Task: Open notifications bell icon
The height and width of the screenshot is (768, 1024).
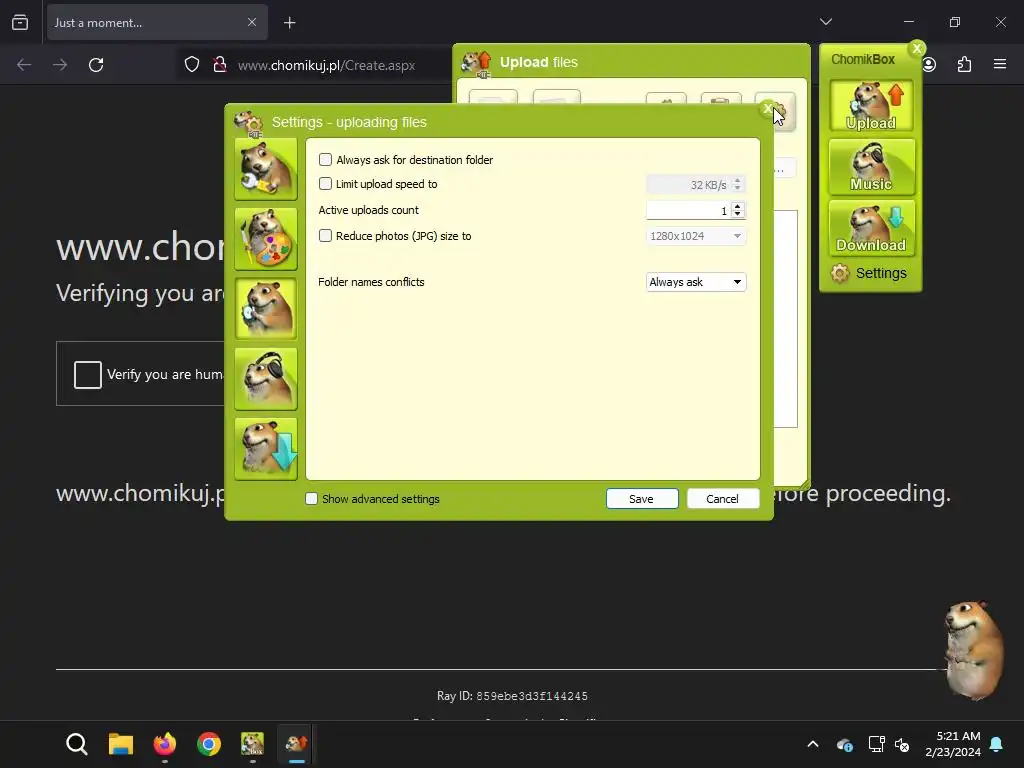Action: pyautogui.click(x=997, y=744)
